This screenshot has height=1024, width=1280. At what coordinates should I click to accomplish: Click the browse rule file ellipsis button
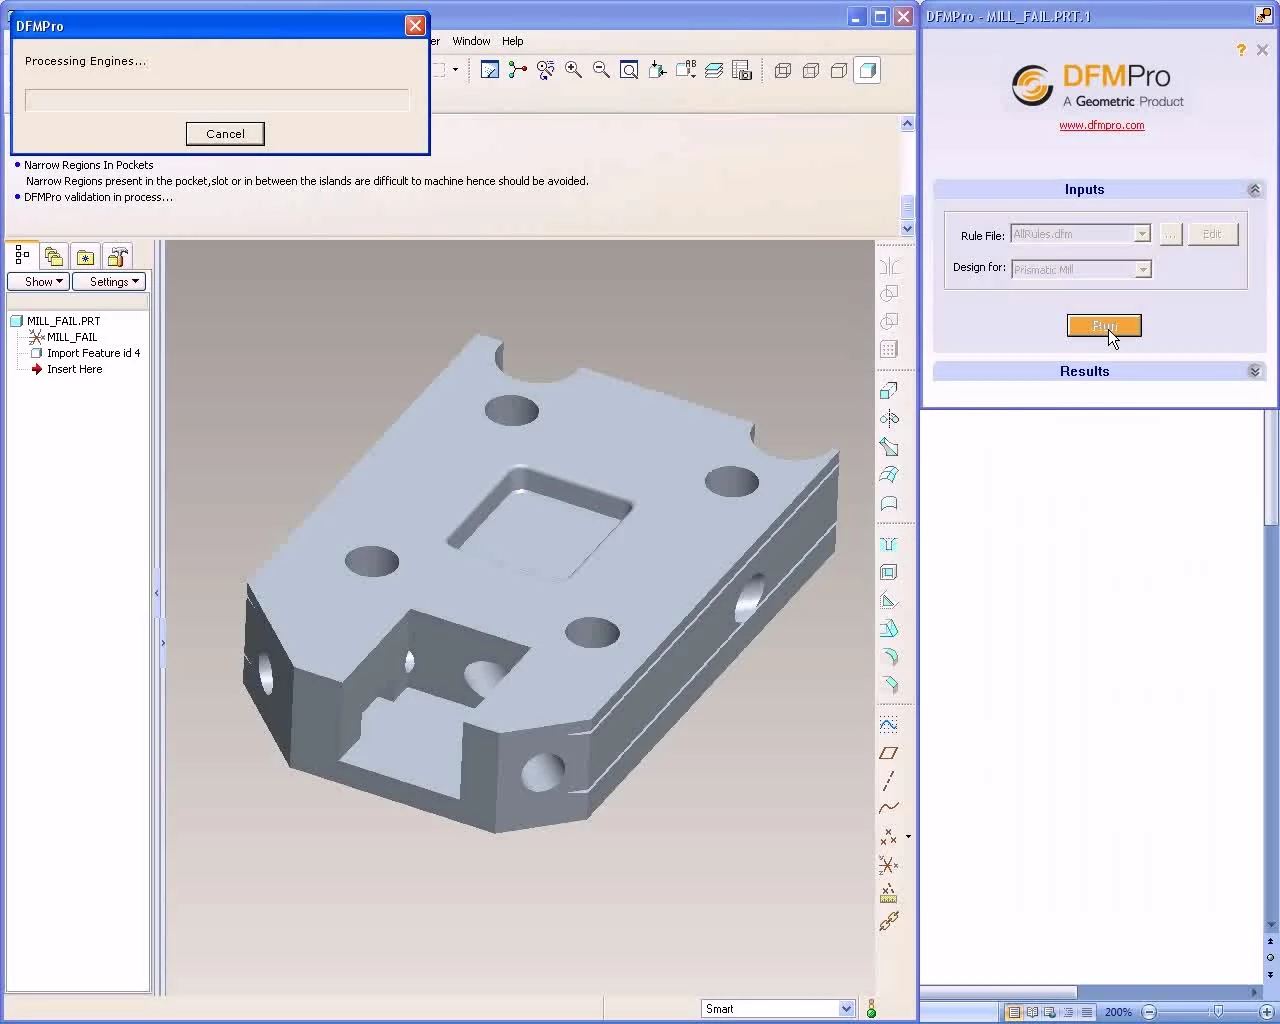[1171, 234]
